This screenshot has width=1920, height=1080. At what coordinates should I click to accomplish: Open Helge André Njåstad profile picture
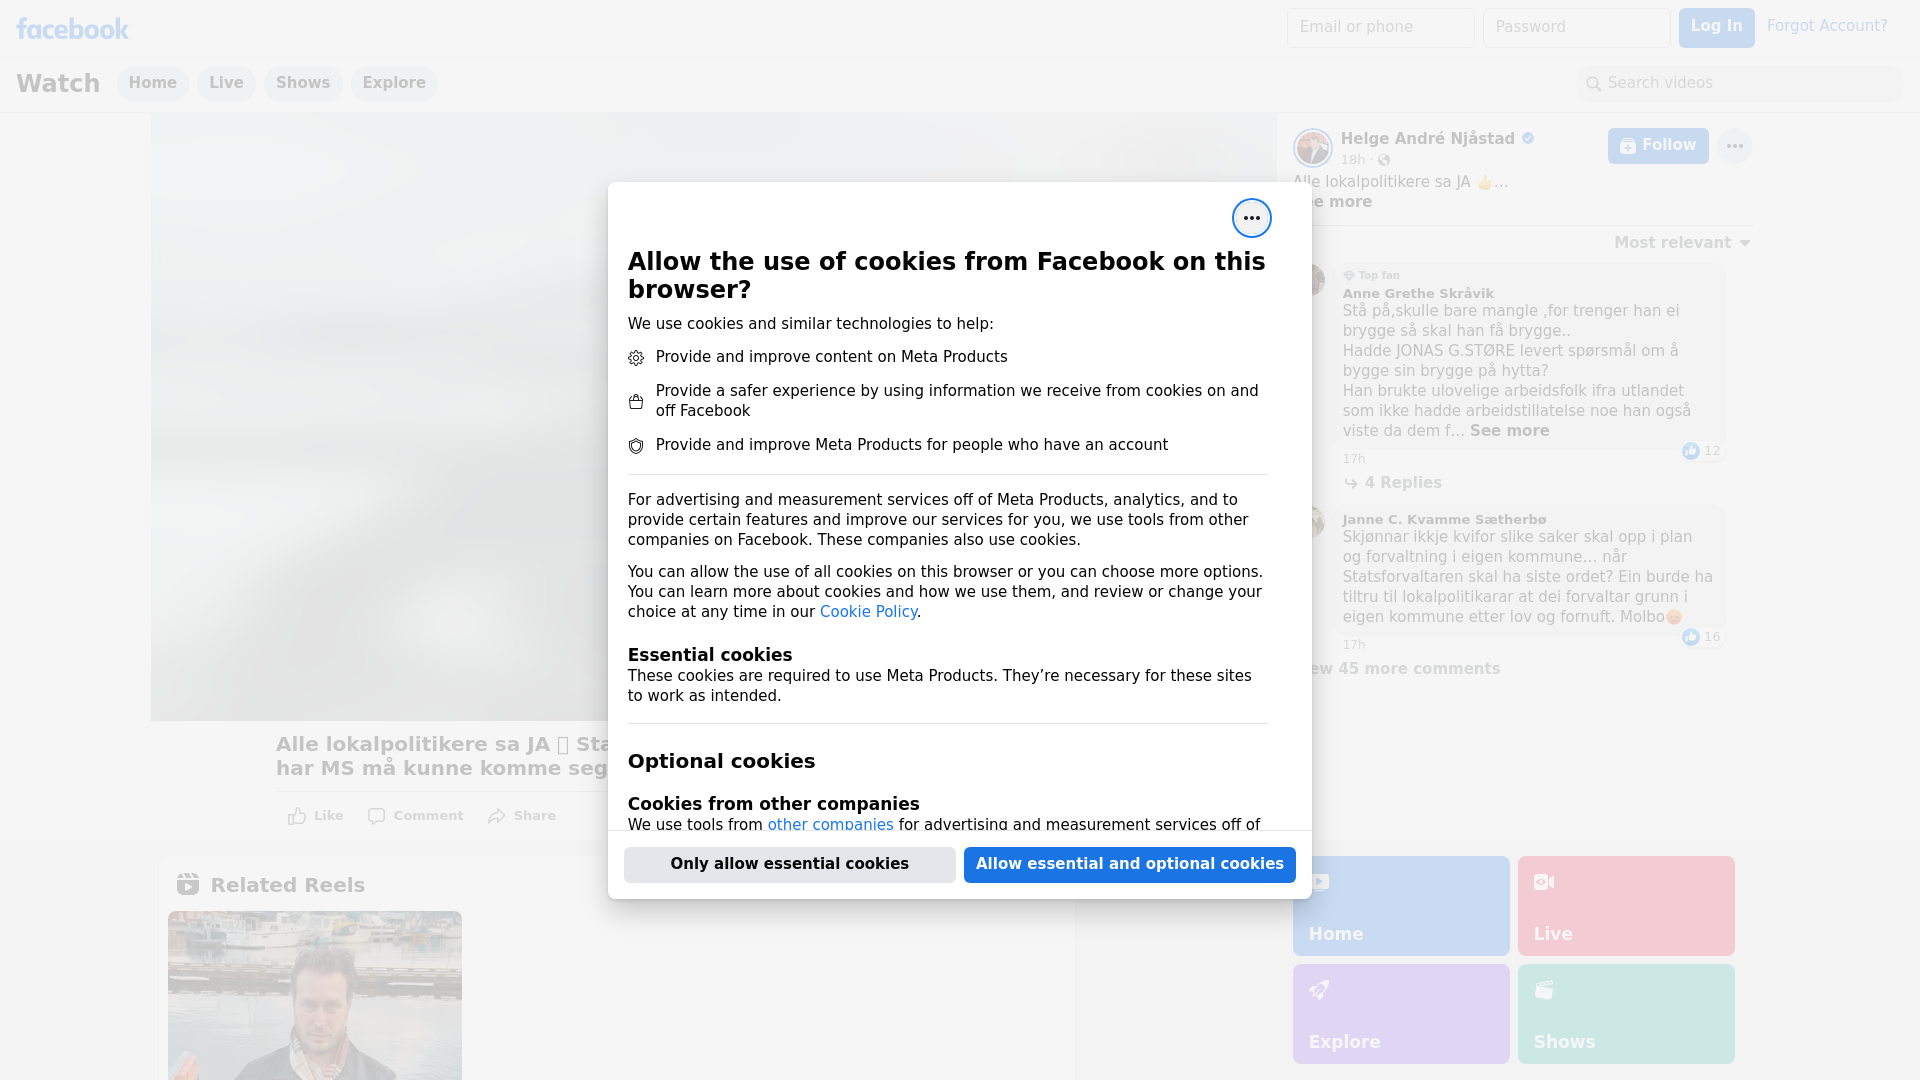click(1312, 148)
